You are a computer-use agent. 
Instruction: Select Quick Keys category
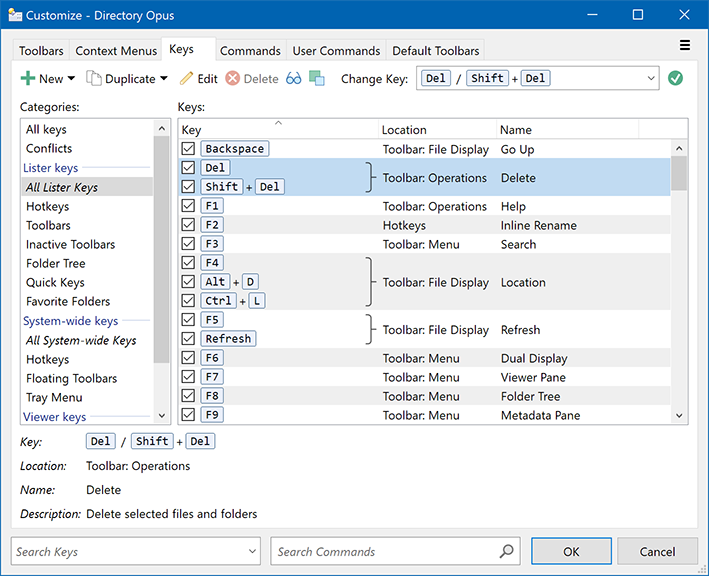coord(87,282)
